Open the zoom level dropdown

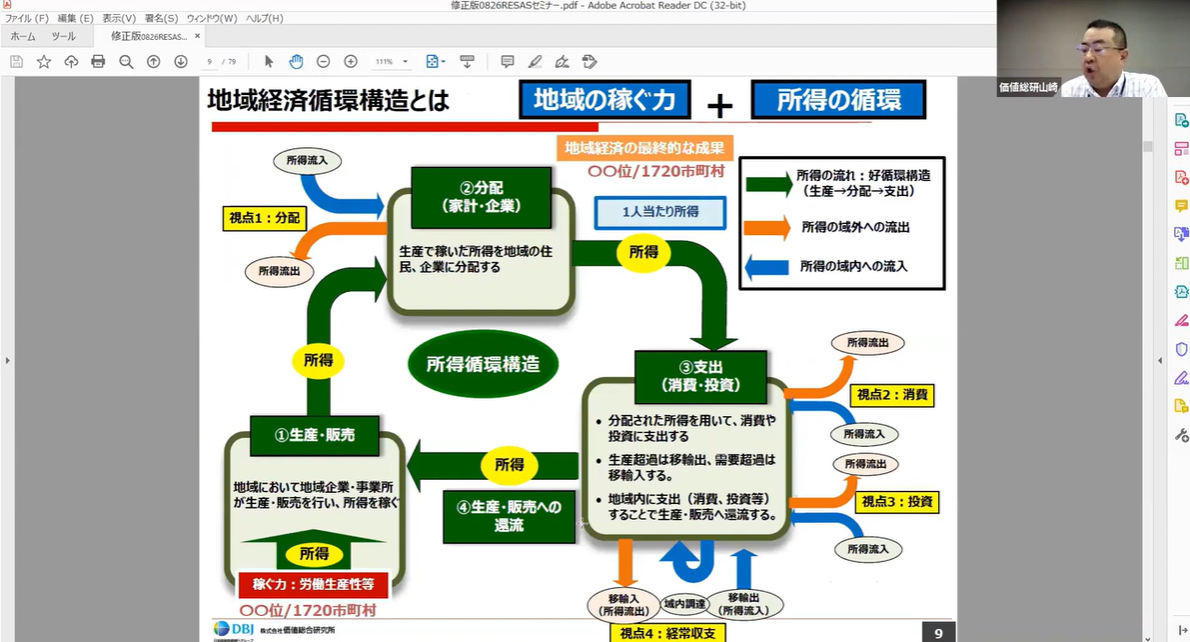coord(405,61)
